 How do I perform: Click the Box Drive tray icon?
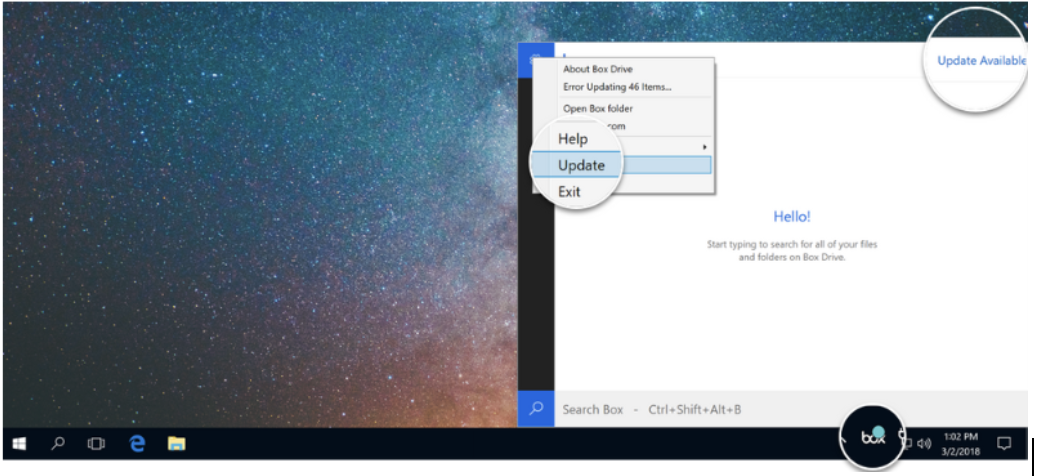point(873,438)
